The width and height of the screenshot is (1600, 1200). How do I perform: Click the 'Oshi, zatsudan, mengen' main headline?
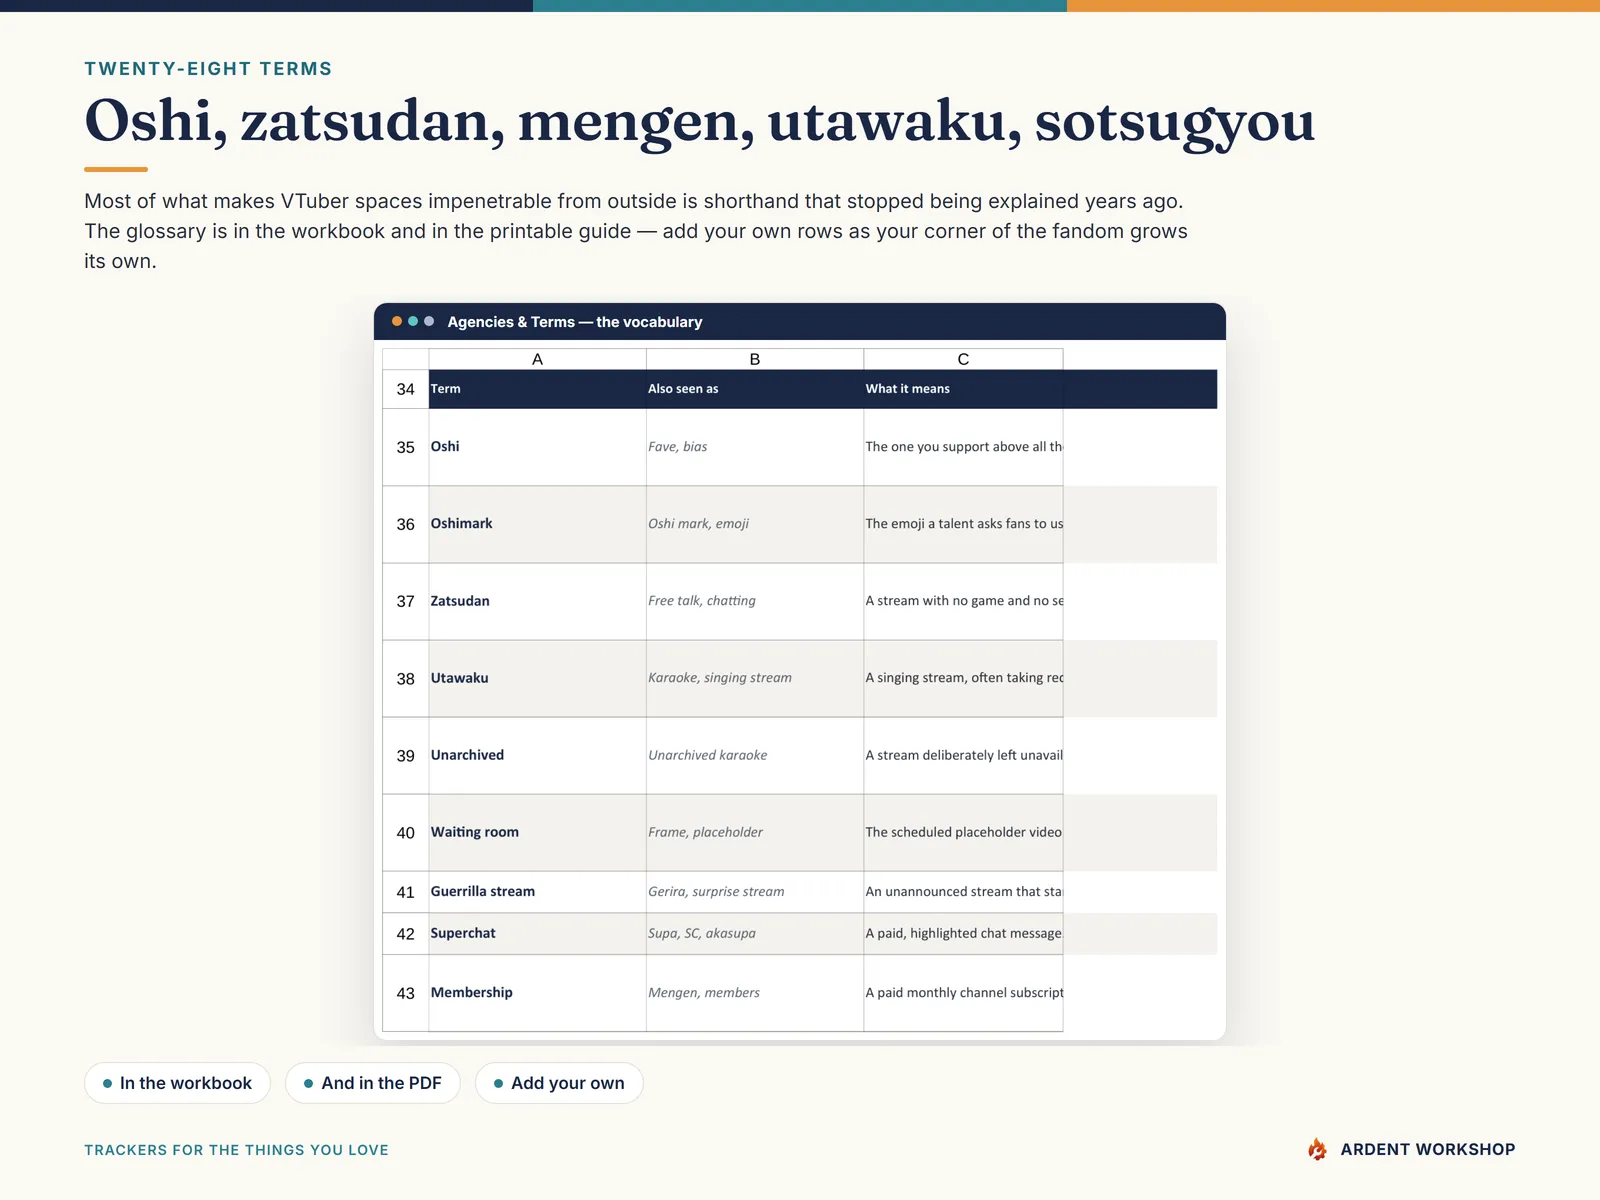[x=699, y=122]
